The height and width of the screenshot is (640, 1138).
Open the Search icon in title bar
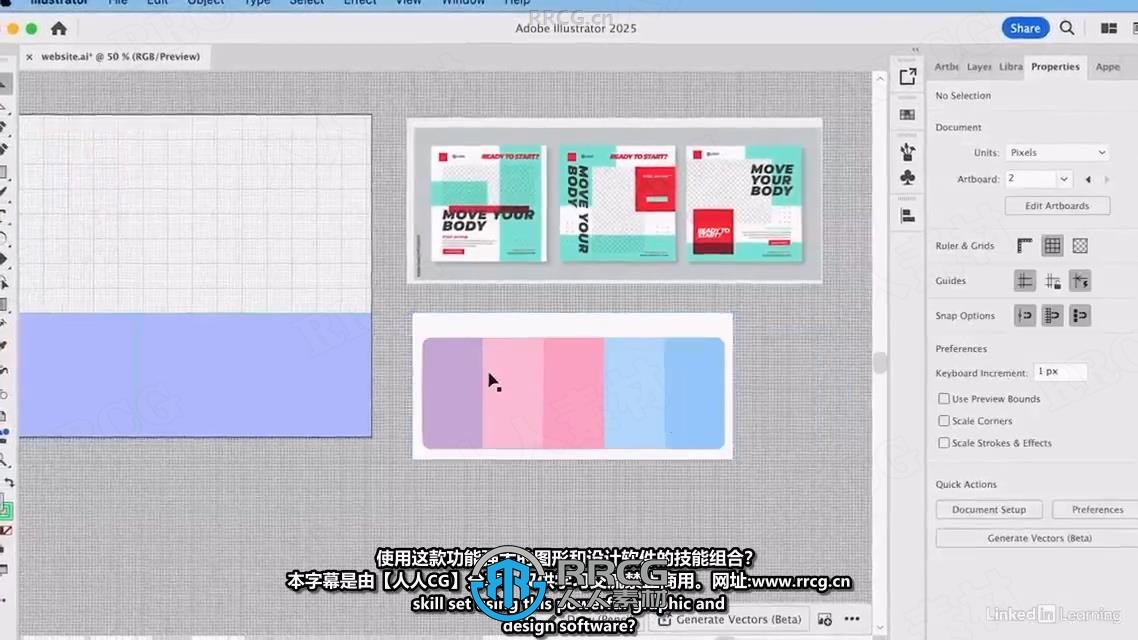point(1066,28)
